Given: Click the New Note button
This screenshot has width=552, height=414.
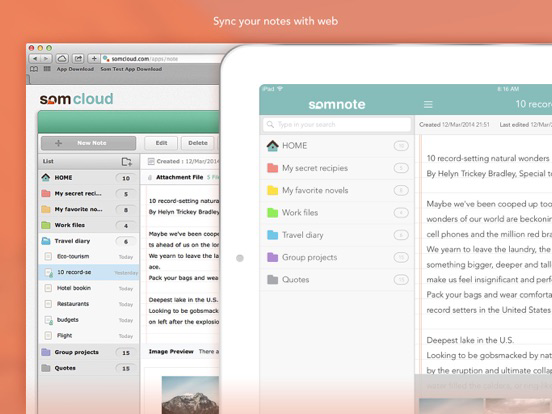Looking at the screenshot, I should tap(88, 143).
